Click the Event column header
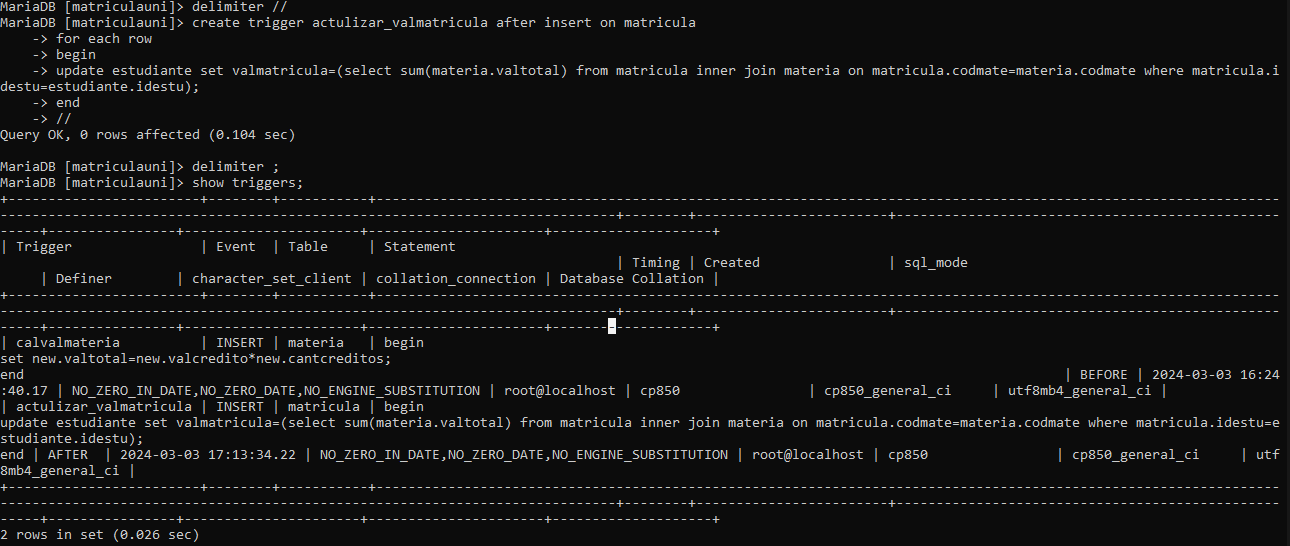Image resolution: width=1290 pixels, height=546 pixels. pos(236,247)
